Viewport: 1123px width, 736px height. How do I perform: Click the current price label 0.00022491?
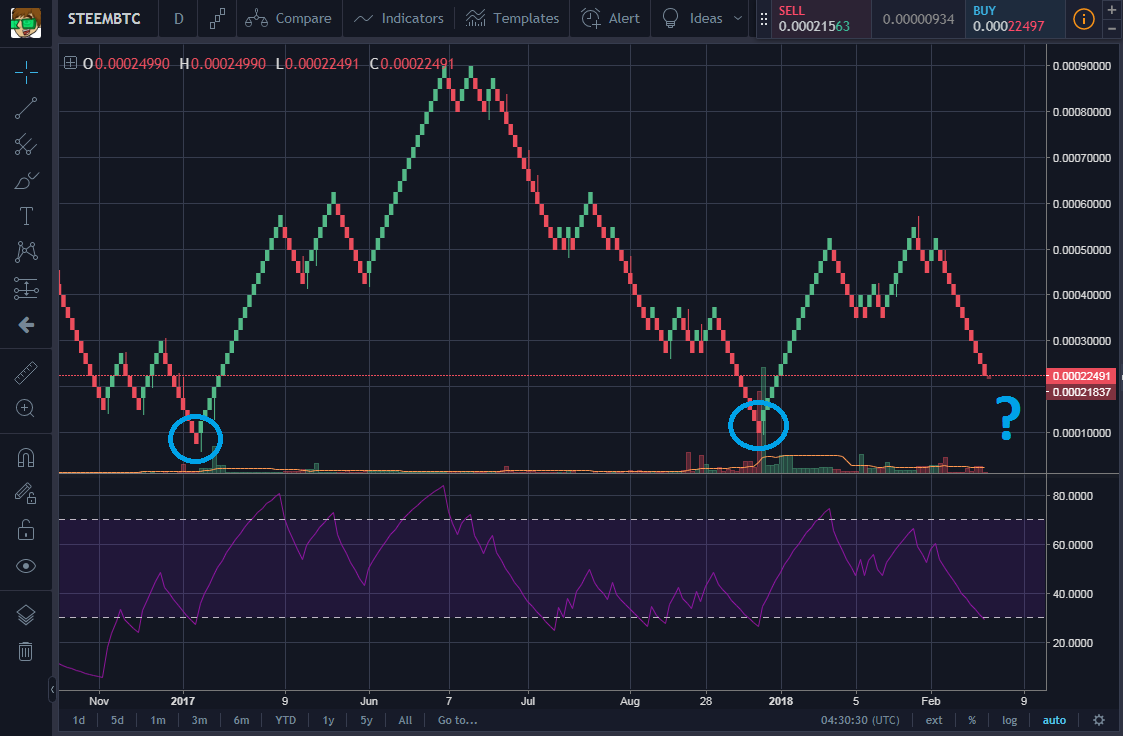(1081, 376)
